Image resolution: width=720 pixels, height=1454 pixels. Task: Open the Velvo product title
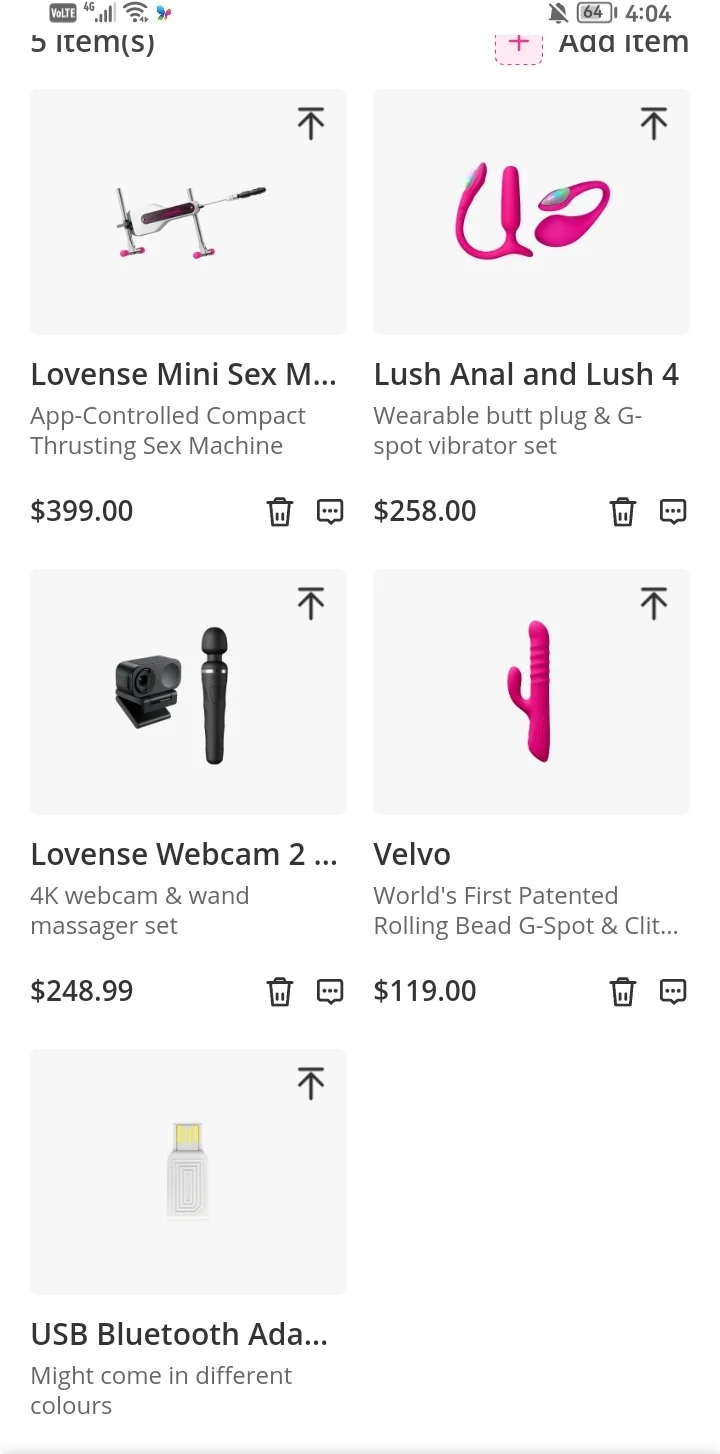412,854
